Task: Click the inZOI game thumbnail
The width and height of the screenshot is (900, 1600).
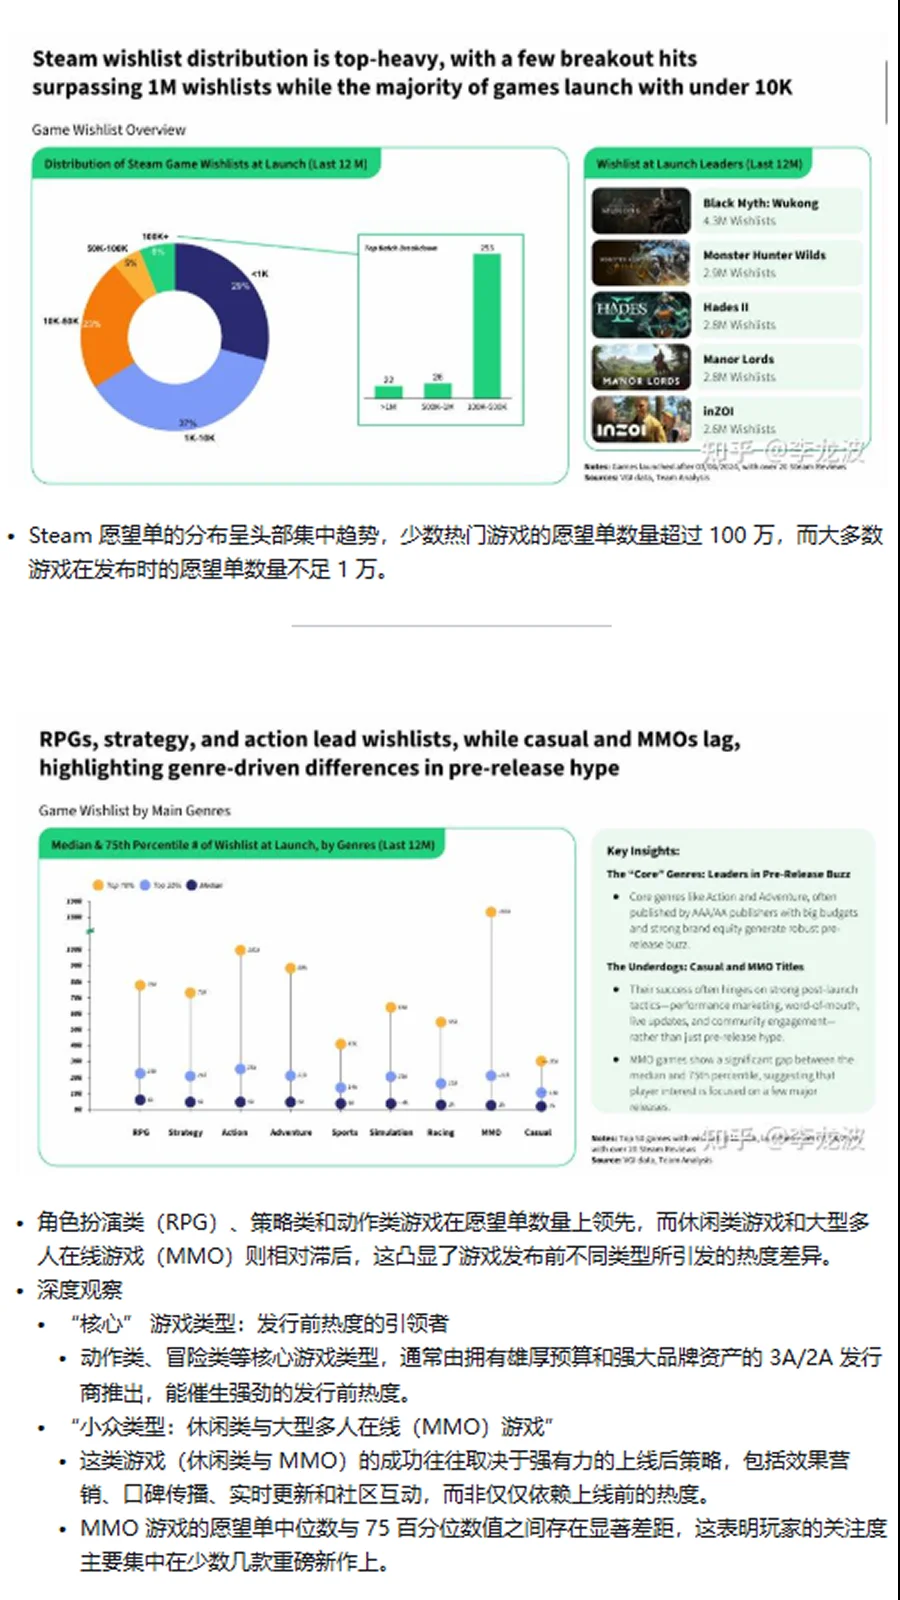Action: (641, 420)
